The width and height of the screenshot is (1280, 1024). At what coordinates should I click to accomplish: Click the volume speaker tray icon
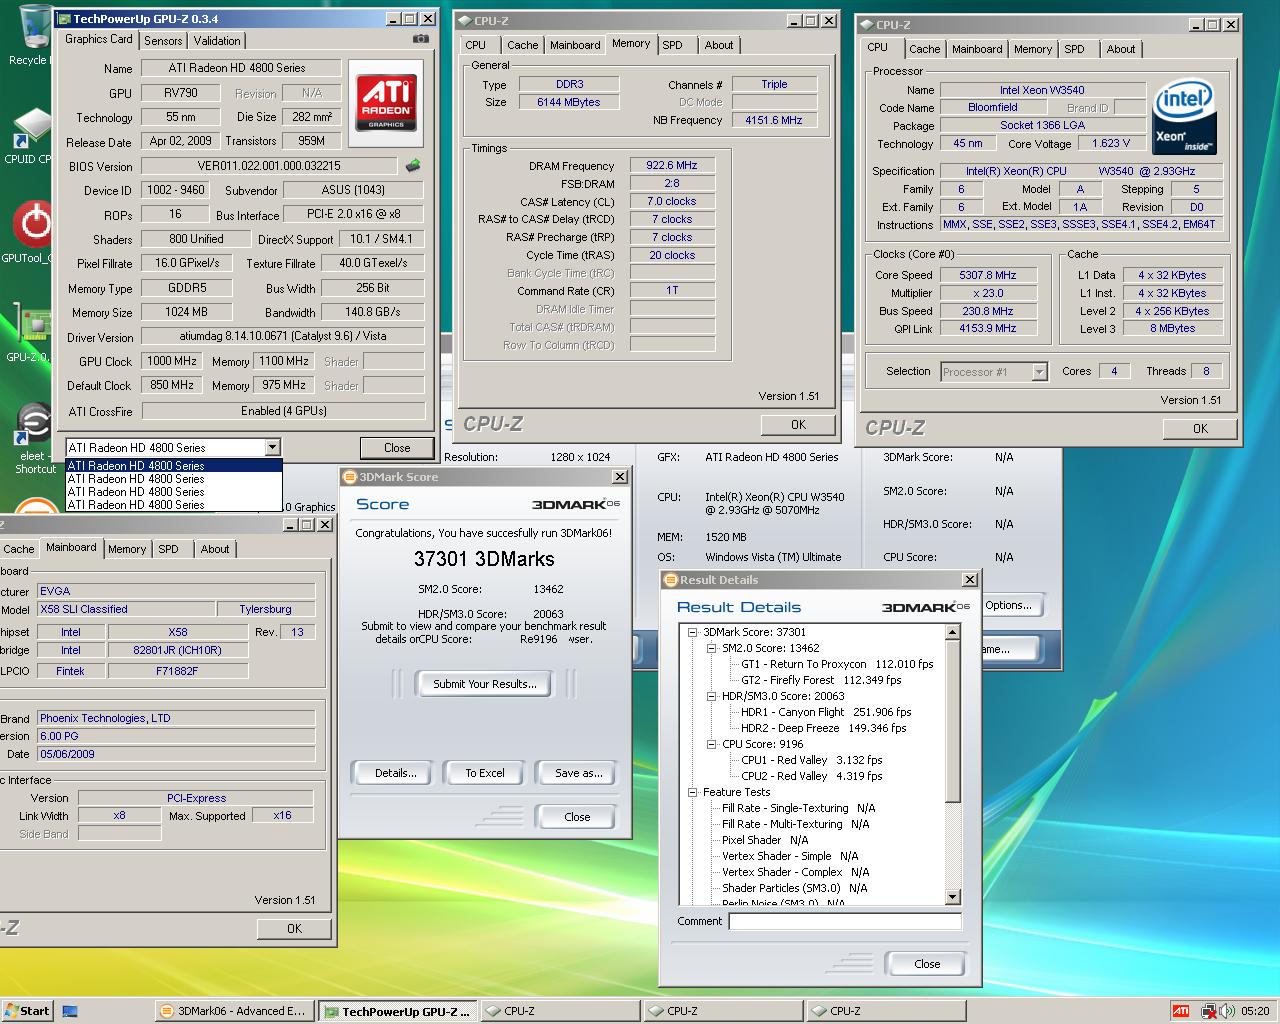tap(1226, 1011)
